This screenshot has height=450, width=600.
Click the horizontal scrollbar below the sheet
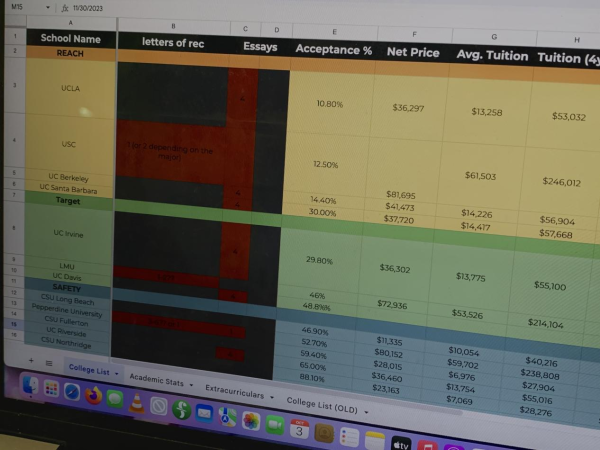pos(287,386)
